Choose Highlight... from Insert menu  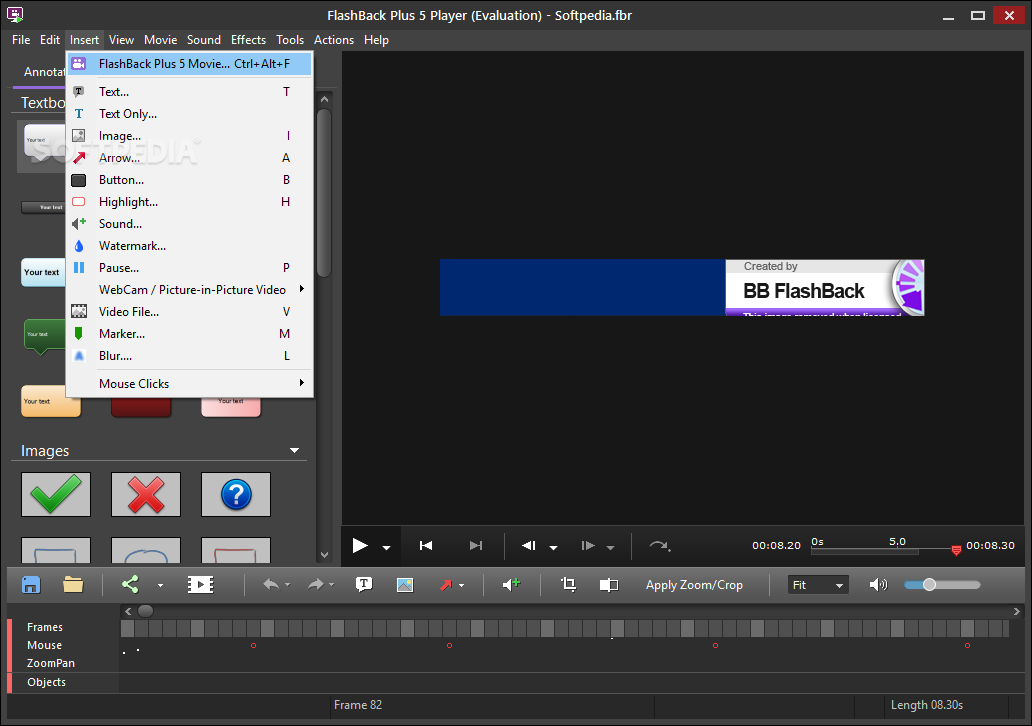tap(190, 201)
